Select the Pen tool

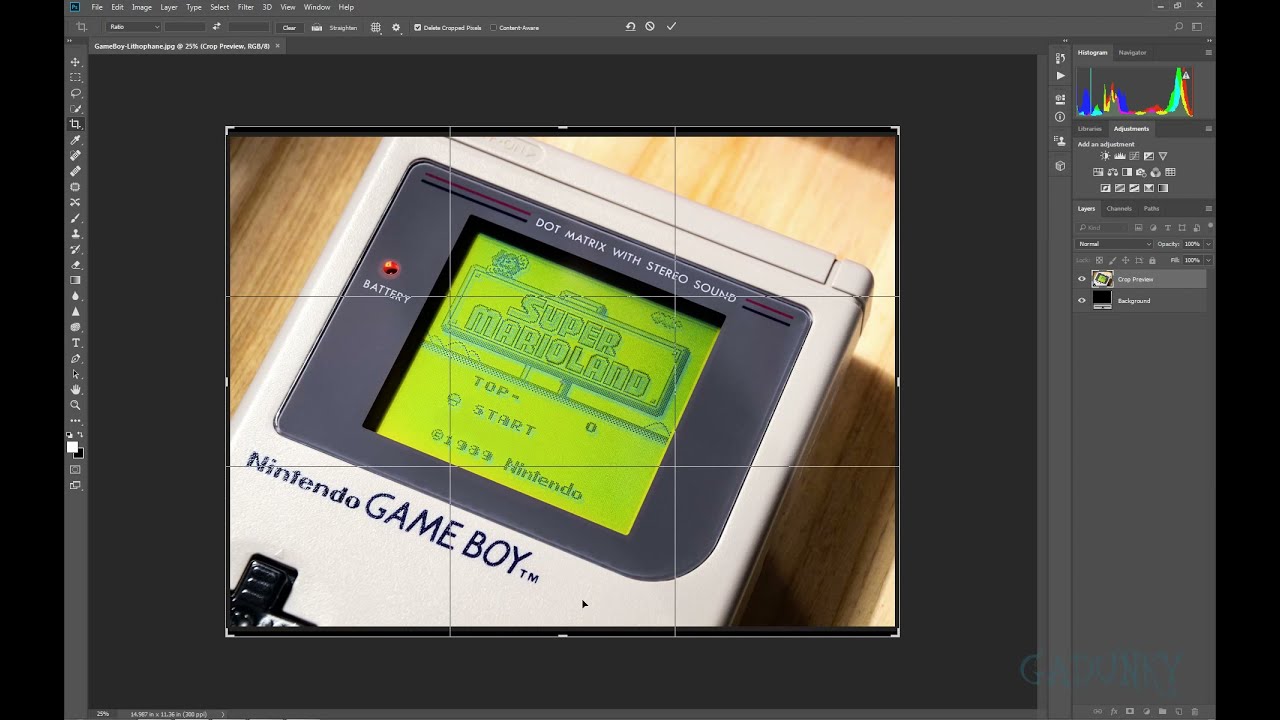75,359
